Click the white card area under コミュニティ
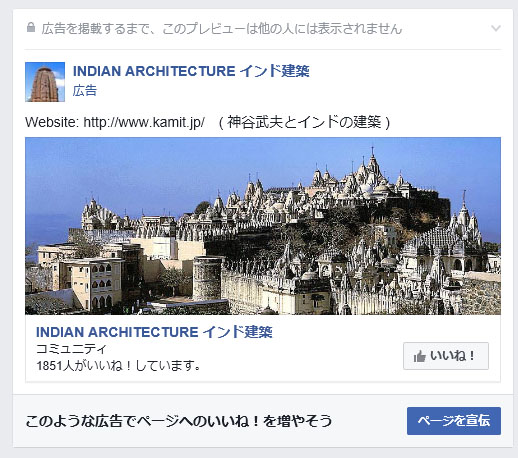 tap(300, 360)
